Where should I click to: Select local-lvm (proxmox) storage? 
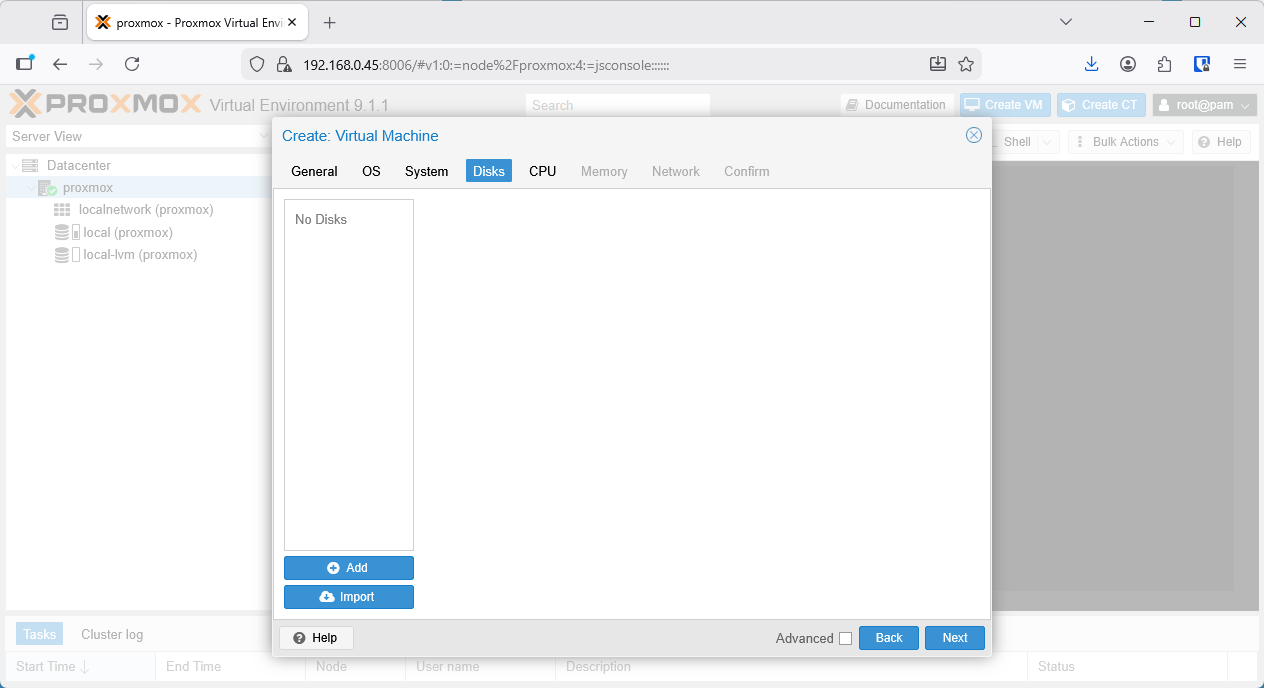pos(140,254)
